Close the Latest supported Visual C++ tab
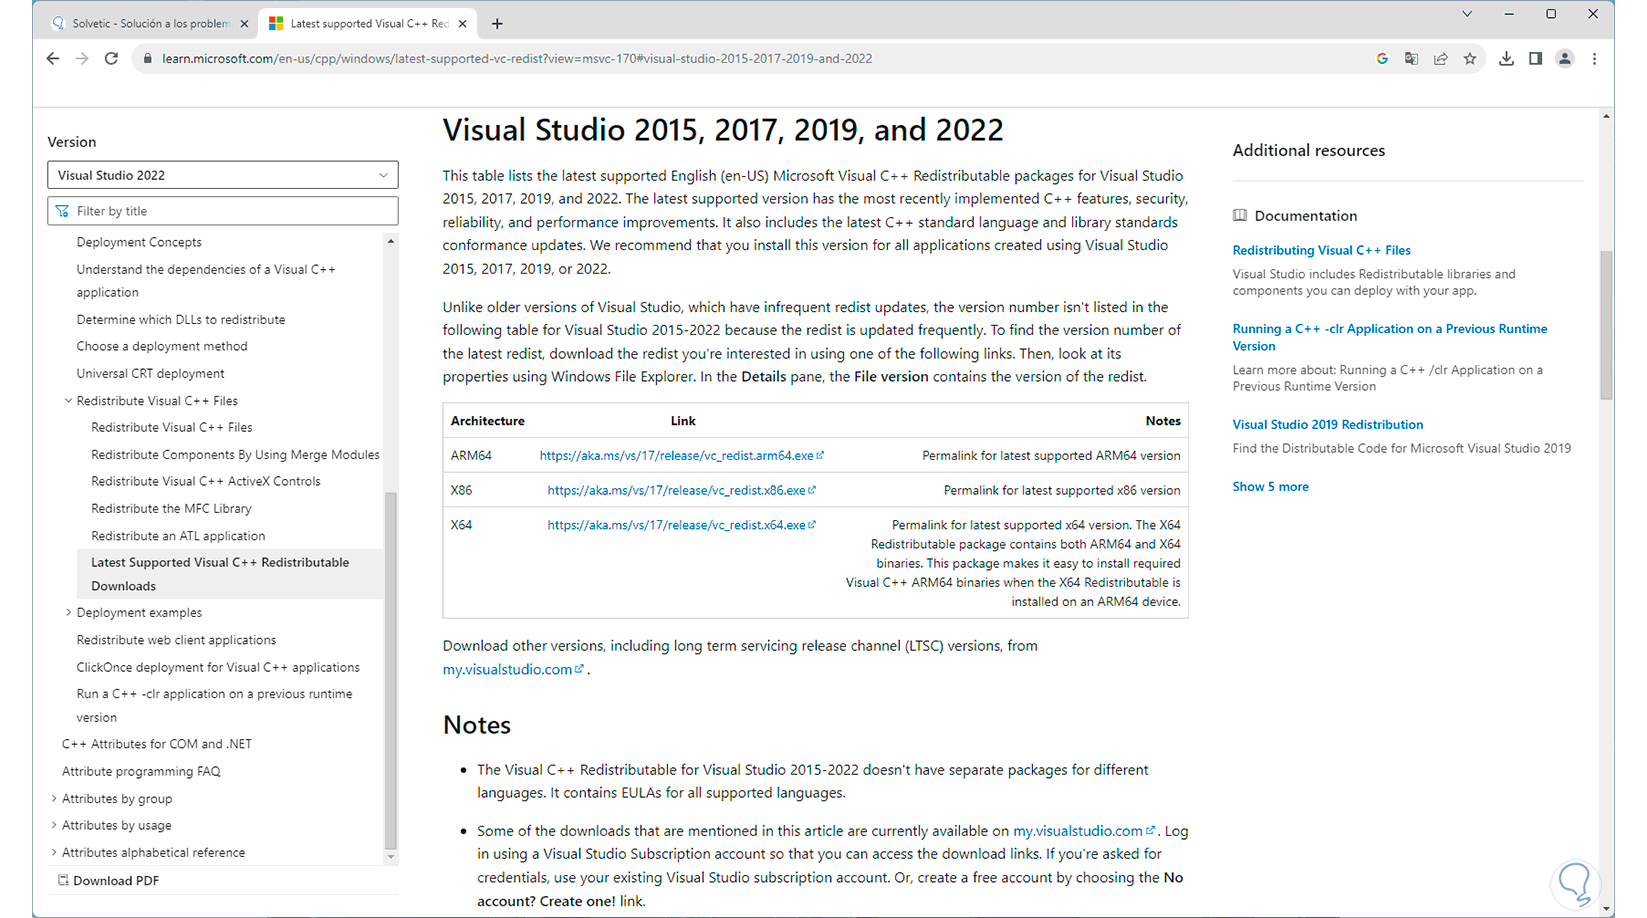The height and width of the screenshot is (918, 1647). 462,23
